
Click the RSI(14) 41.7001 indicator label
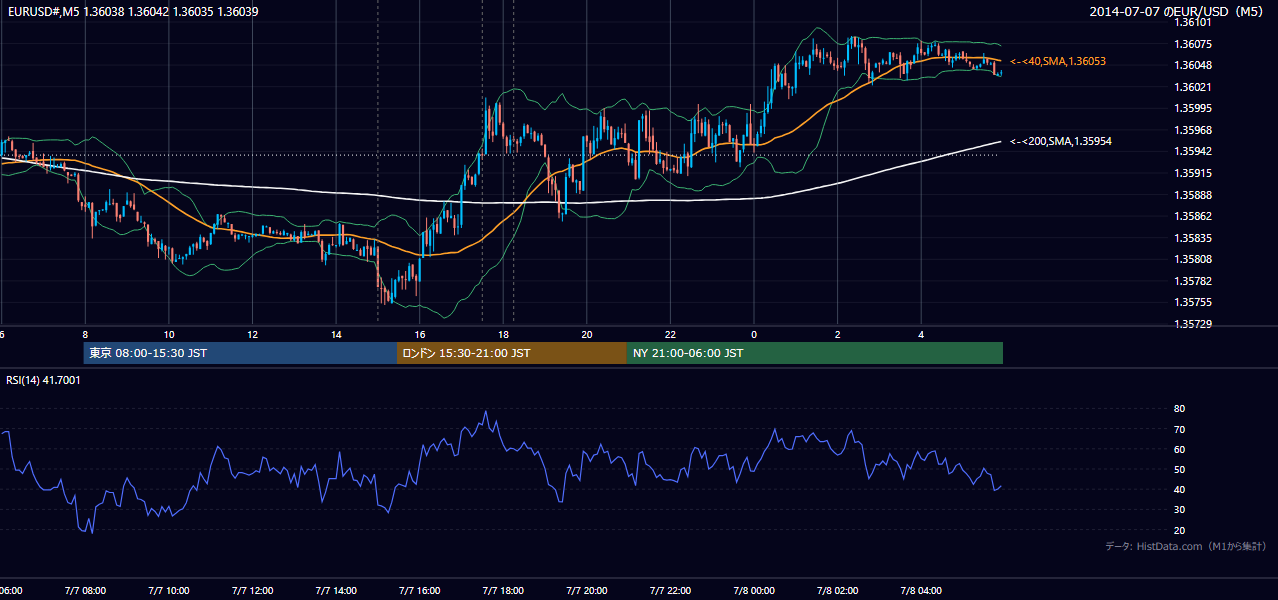pos(43,380)
